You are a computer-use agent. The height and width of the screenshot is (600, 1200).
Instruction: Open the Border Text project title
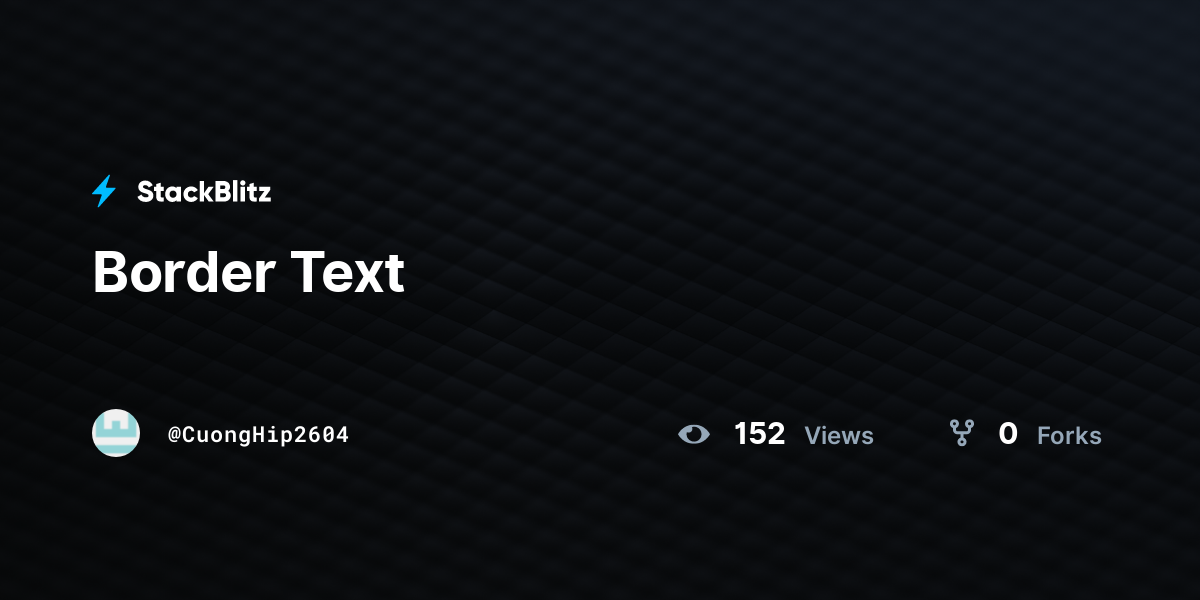(x=249, y=272)
